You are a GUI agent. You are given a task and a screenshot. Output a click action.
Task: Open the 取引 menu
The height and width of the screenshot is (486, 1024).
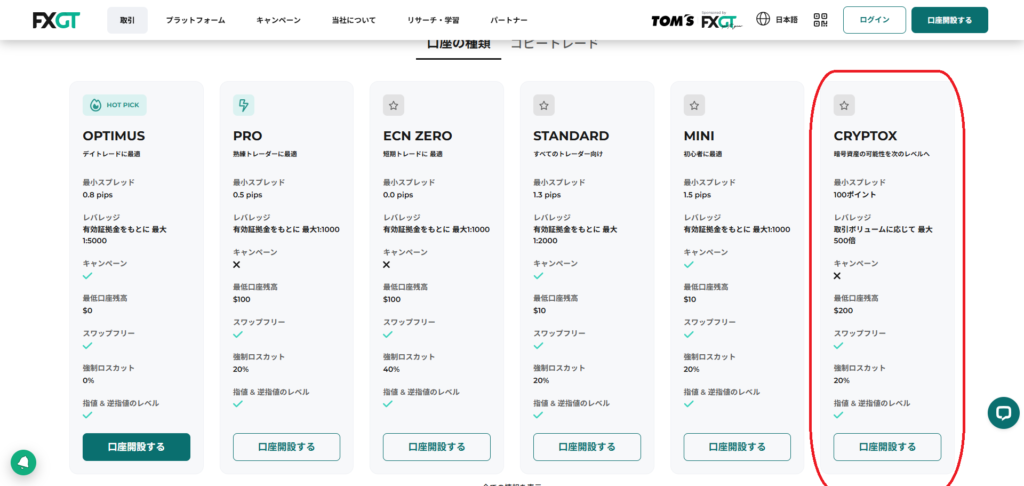click(x=127, y=20)
